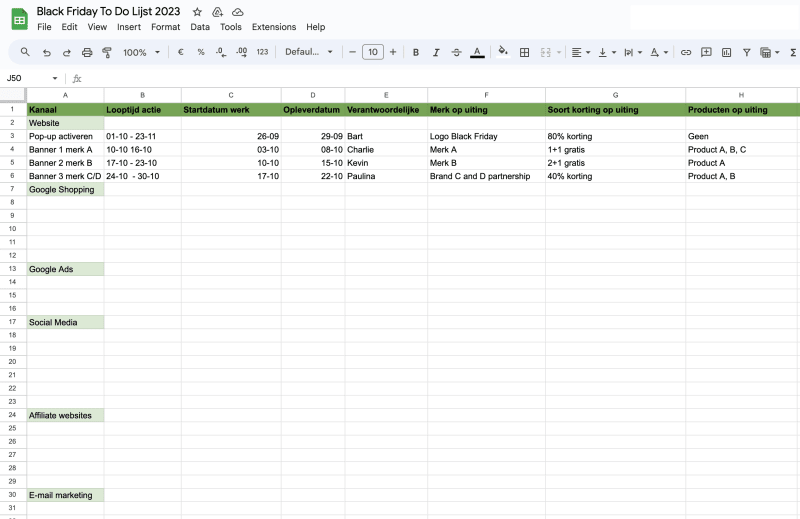Format as percent
800x519 pixels.
[x=201, y=52]
